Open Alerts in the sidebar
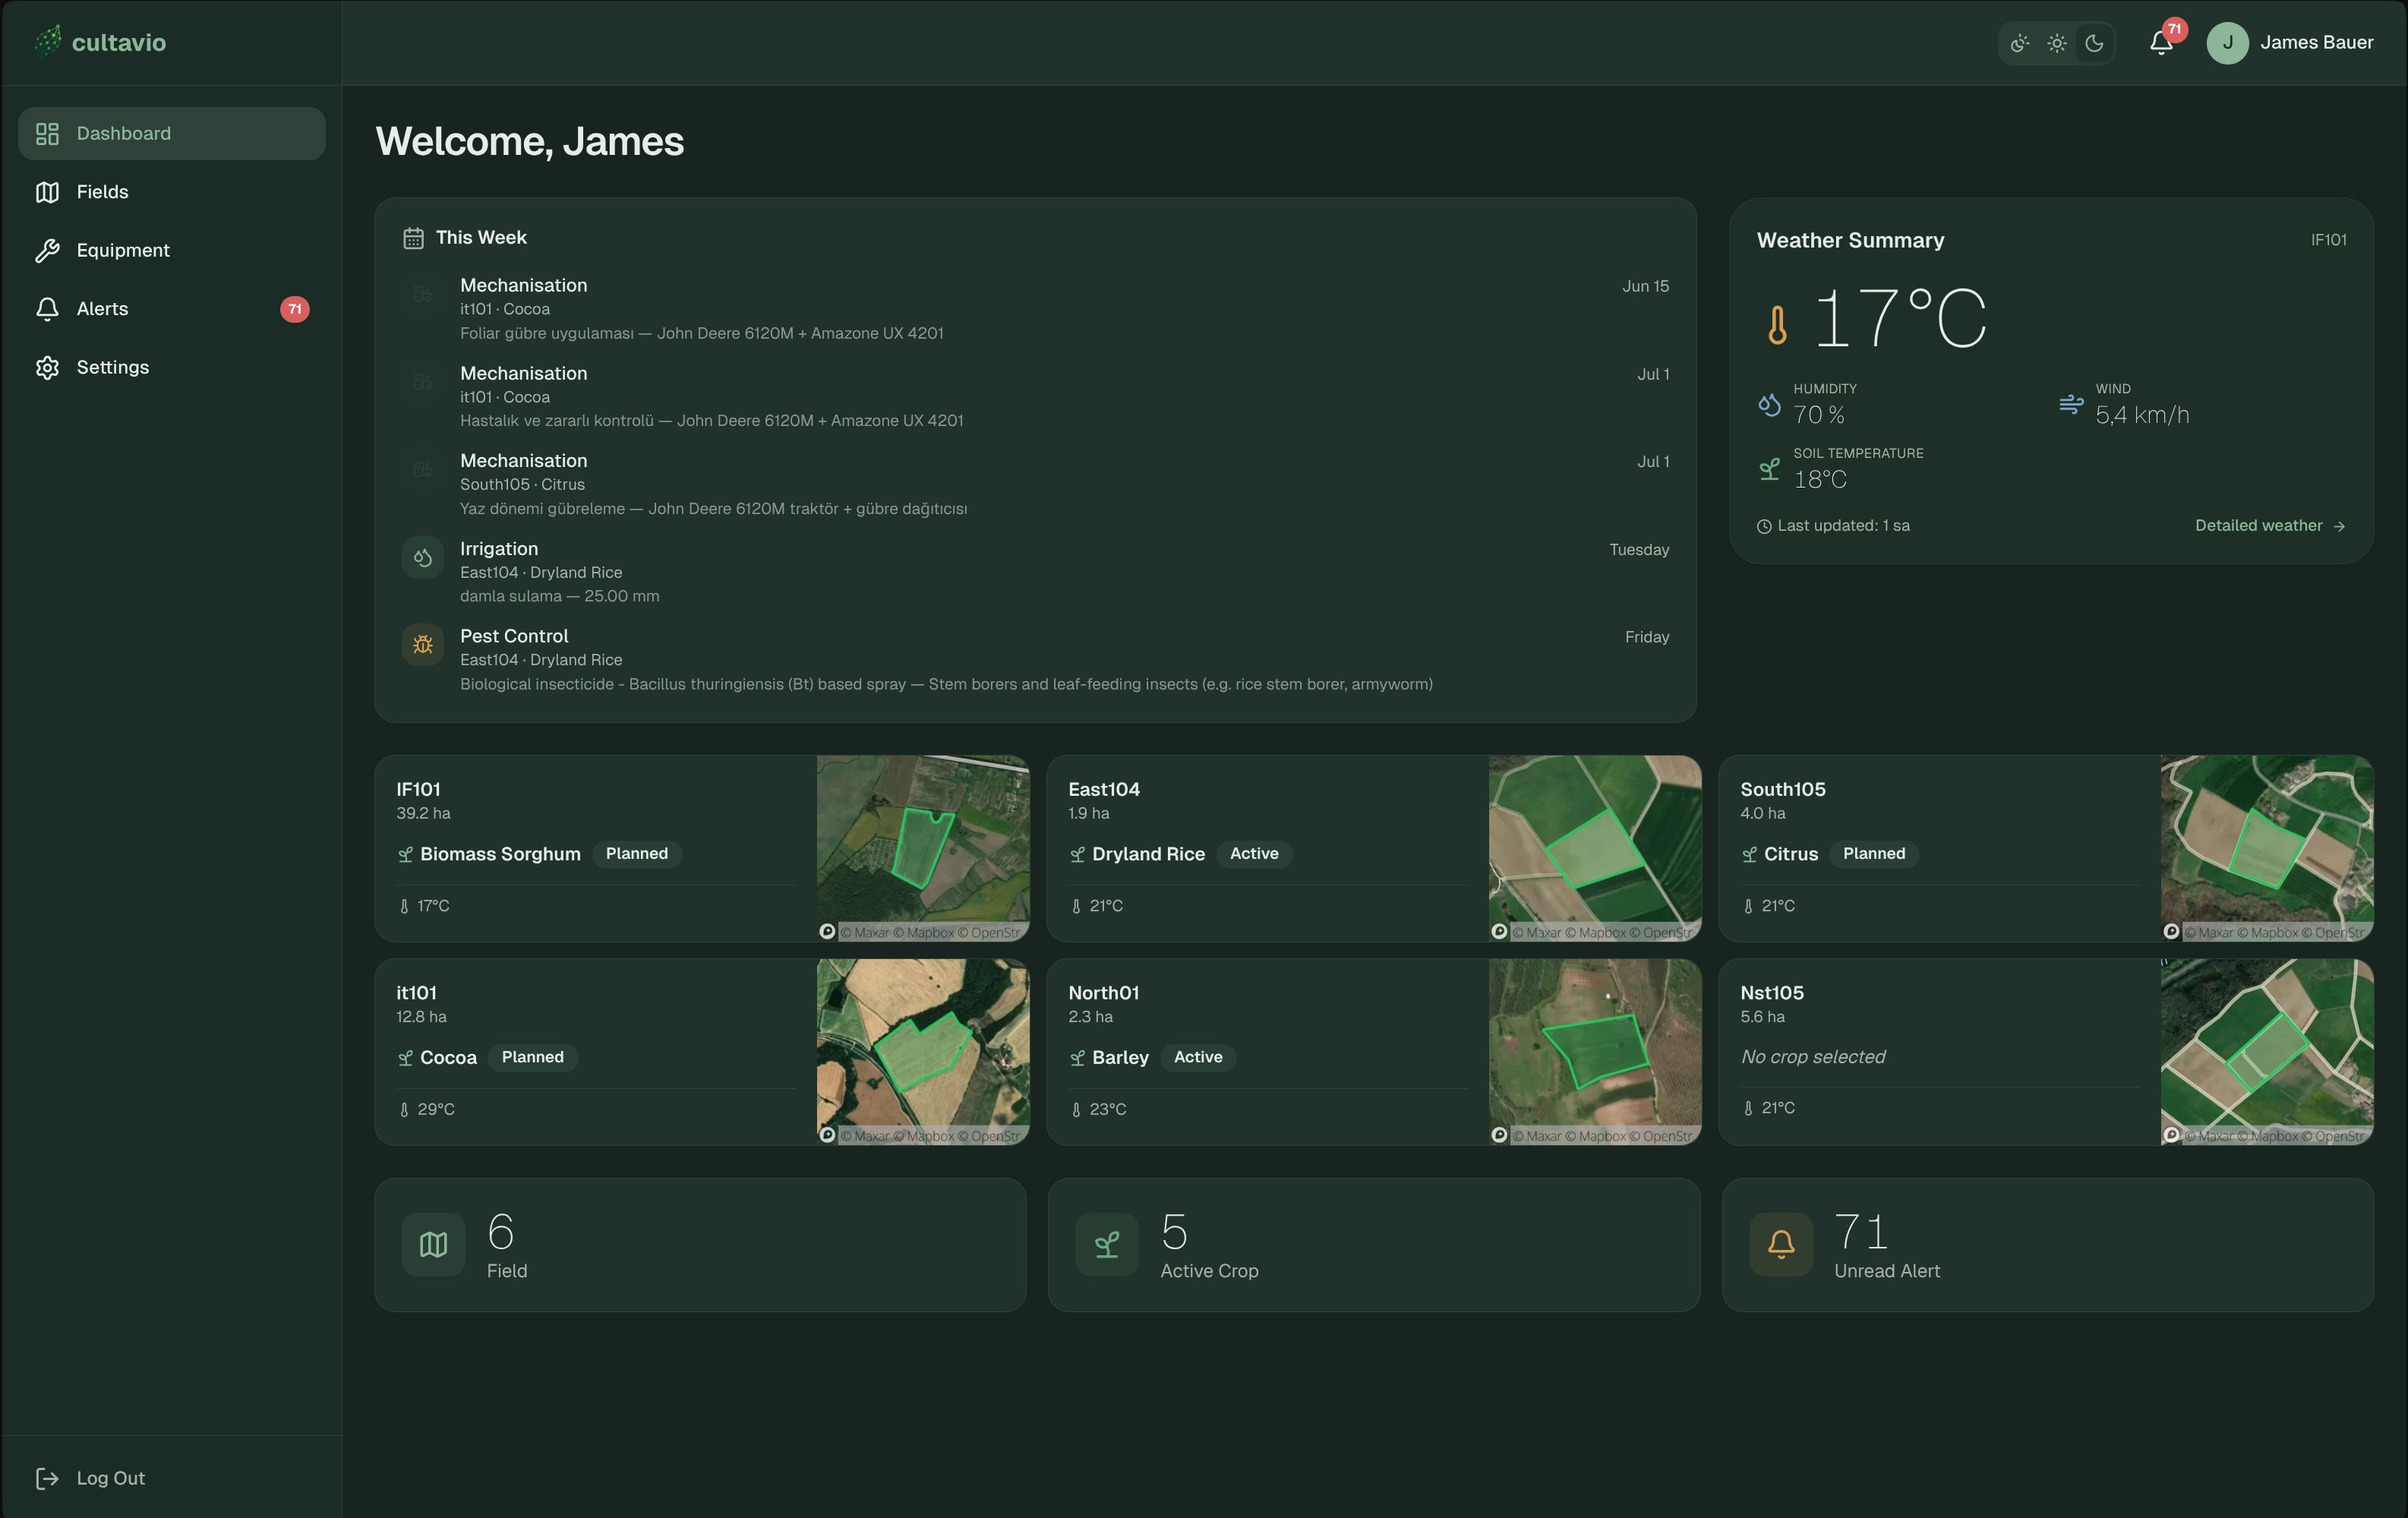 (x=172, y=309)
